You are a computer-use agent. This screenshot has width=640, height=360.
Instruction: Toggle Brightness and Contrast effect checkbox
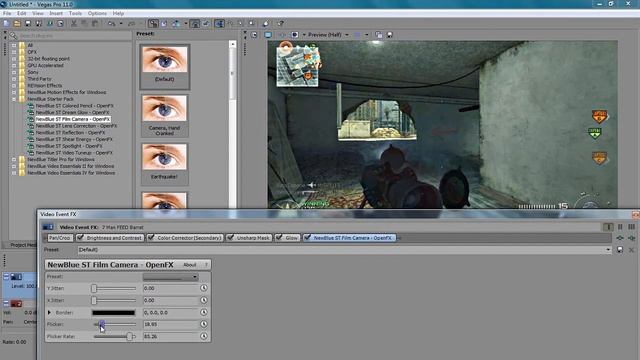(80, 238)
